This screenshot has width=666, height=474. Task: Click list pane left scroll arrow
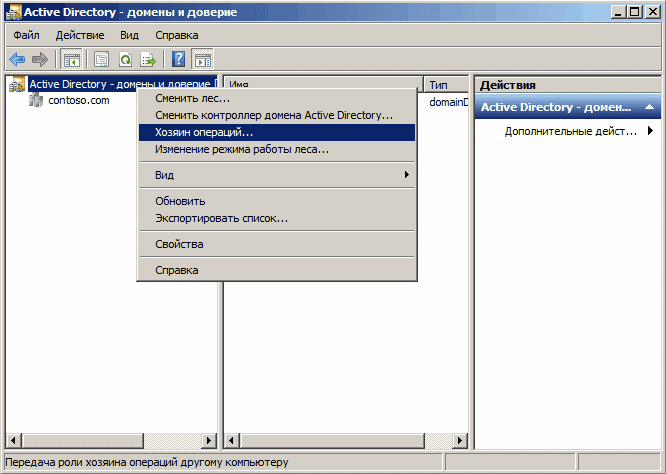pyautogui.click(x=231, y=440)
